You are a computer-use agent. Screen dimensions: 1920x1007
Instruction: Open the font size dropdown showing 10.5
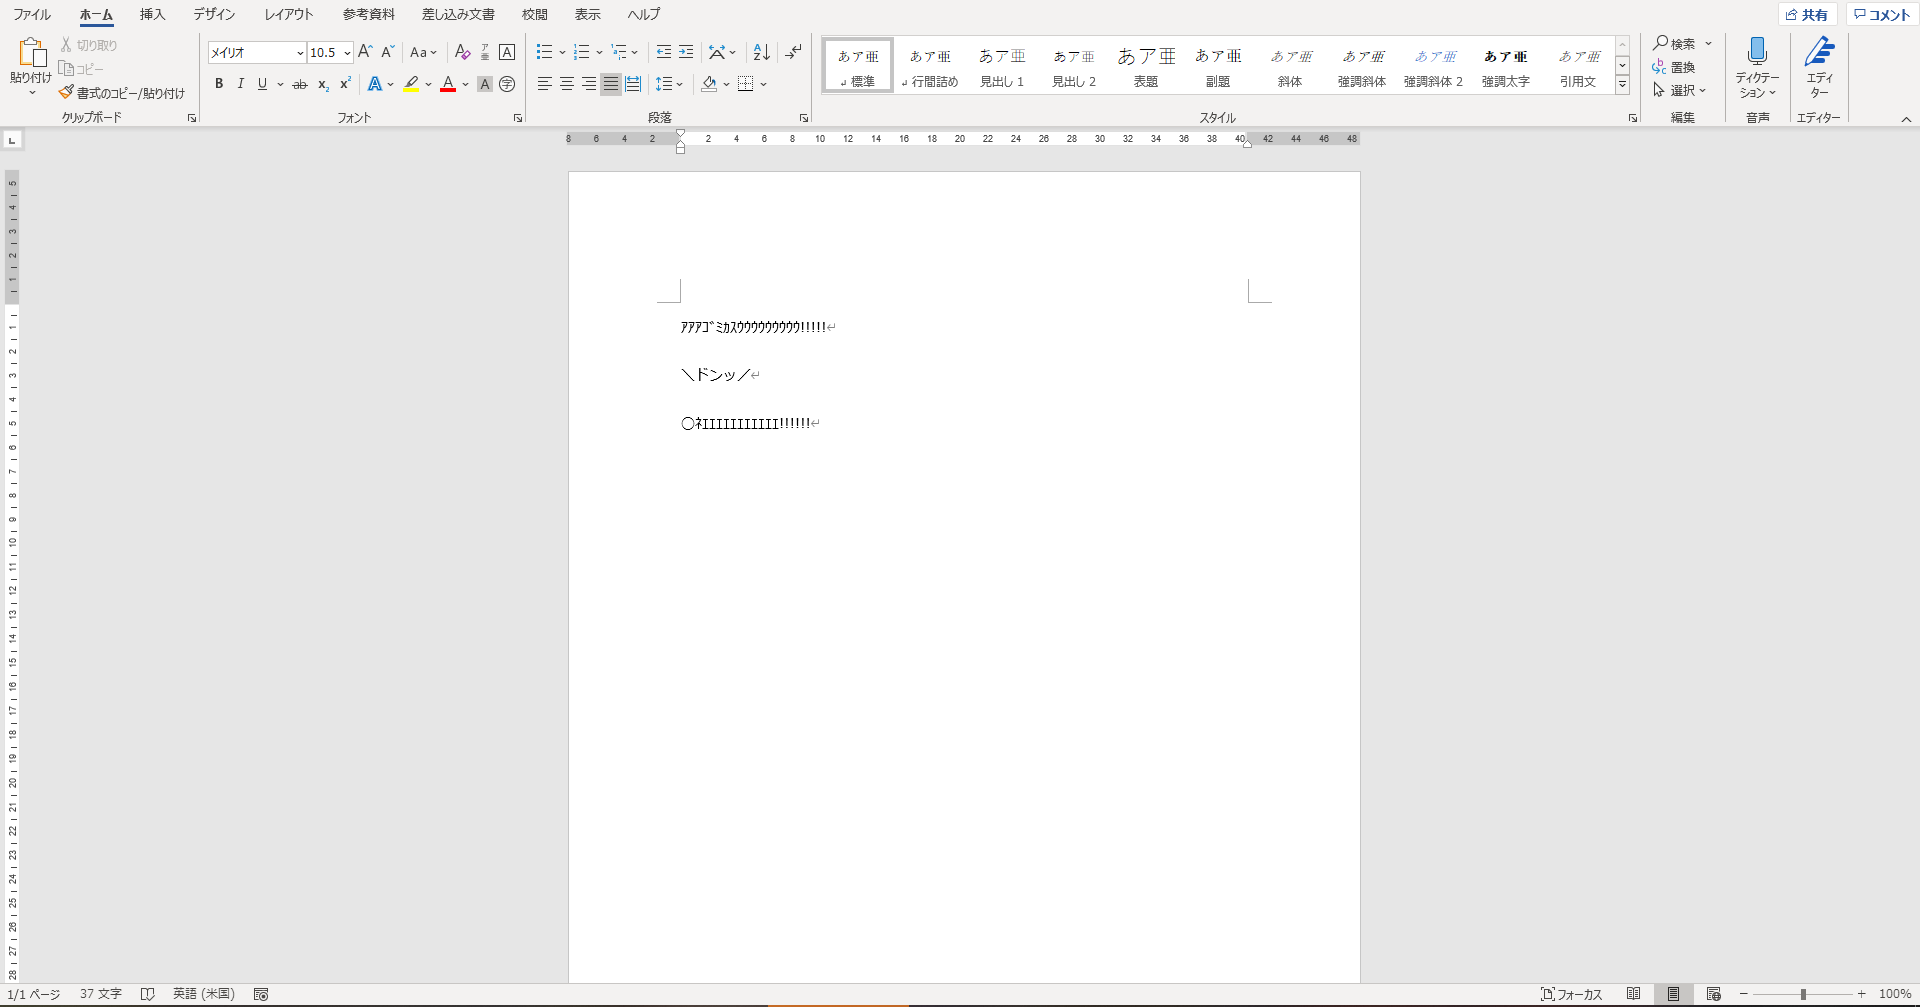347,53
